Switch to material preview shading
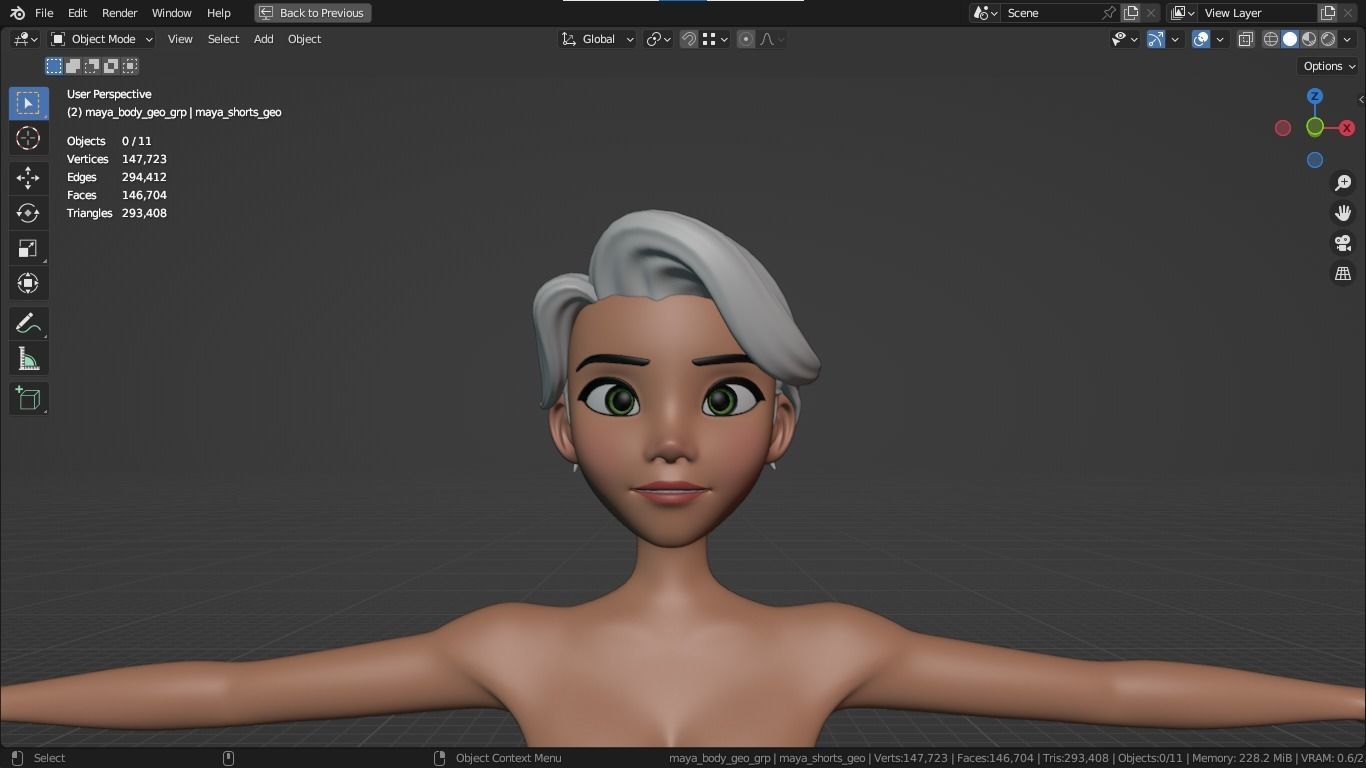Image resolution: width=1366 pixels, height=768 pixels. click(x=1309, y=39)
